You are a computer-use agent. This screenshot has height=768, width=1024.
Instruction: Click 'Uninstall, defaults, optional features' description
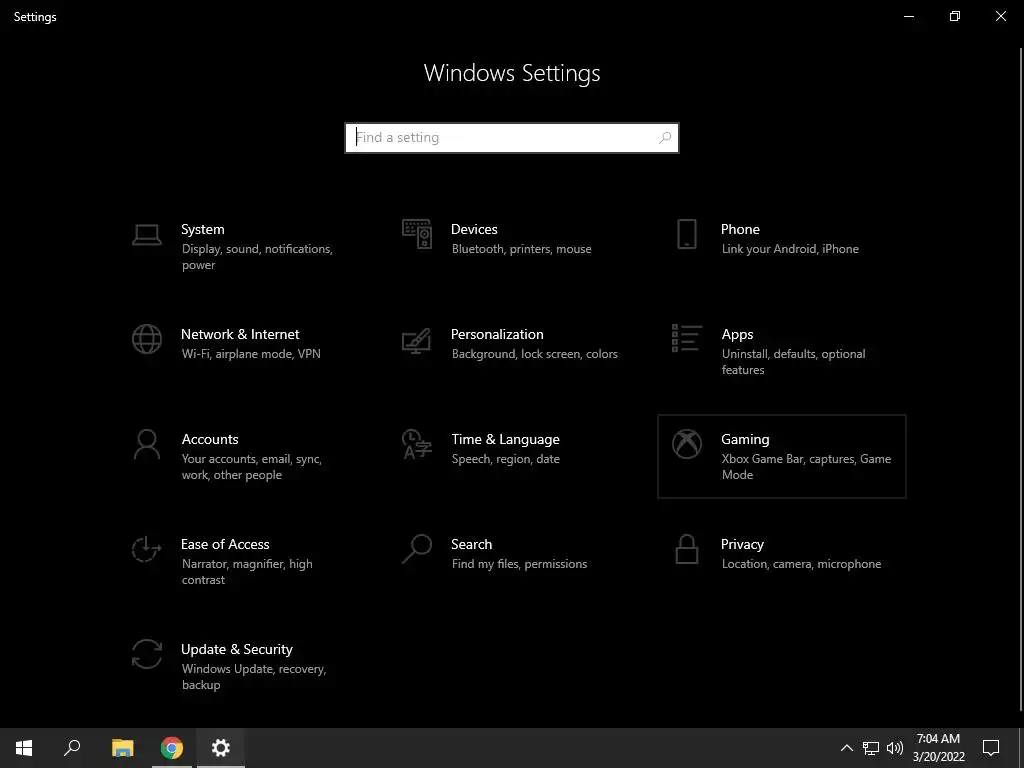click(x=793, y=362)
